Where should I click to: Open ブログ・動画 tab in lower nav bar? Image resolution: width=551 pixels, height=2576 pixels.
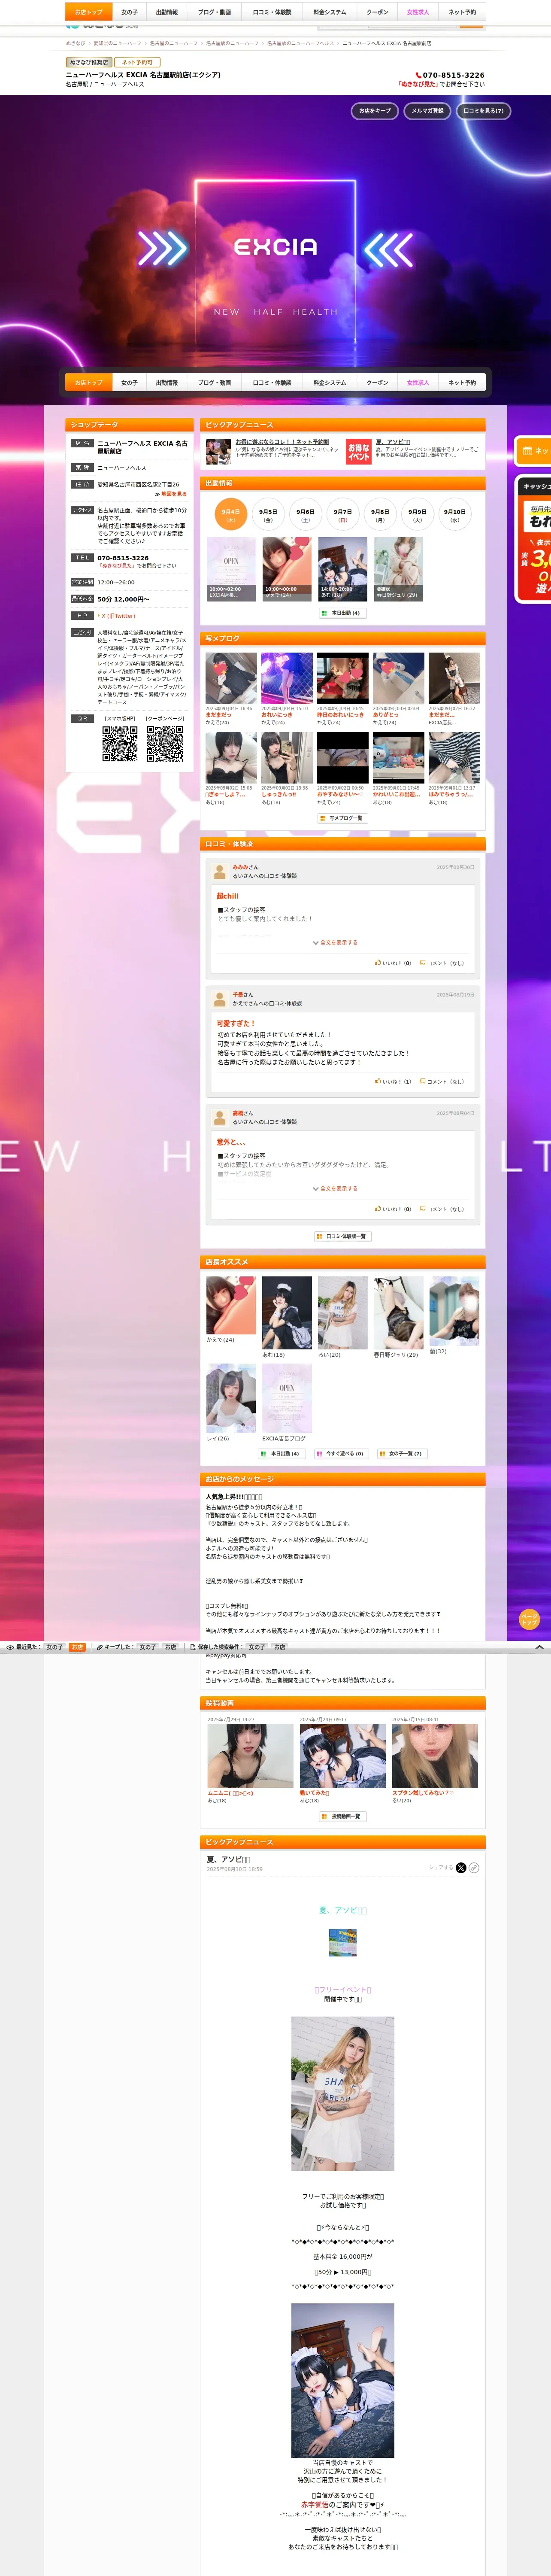tap(214, 382)
